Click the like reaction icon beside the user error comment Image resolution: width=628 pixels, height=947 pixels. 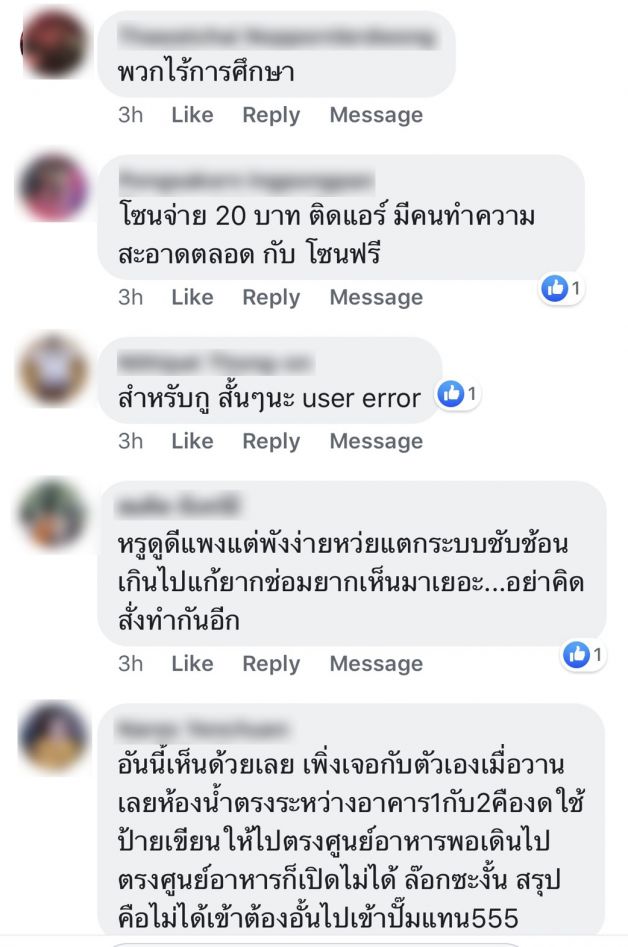pyautogui.click(x=450, y=394)
